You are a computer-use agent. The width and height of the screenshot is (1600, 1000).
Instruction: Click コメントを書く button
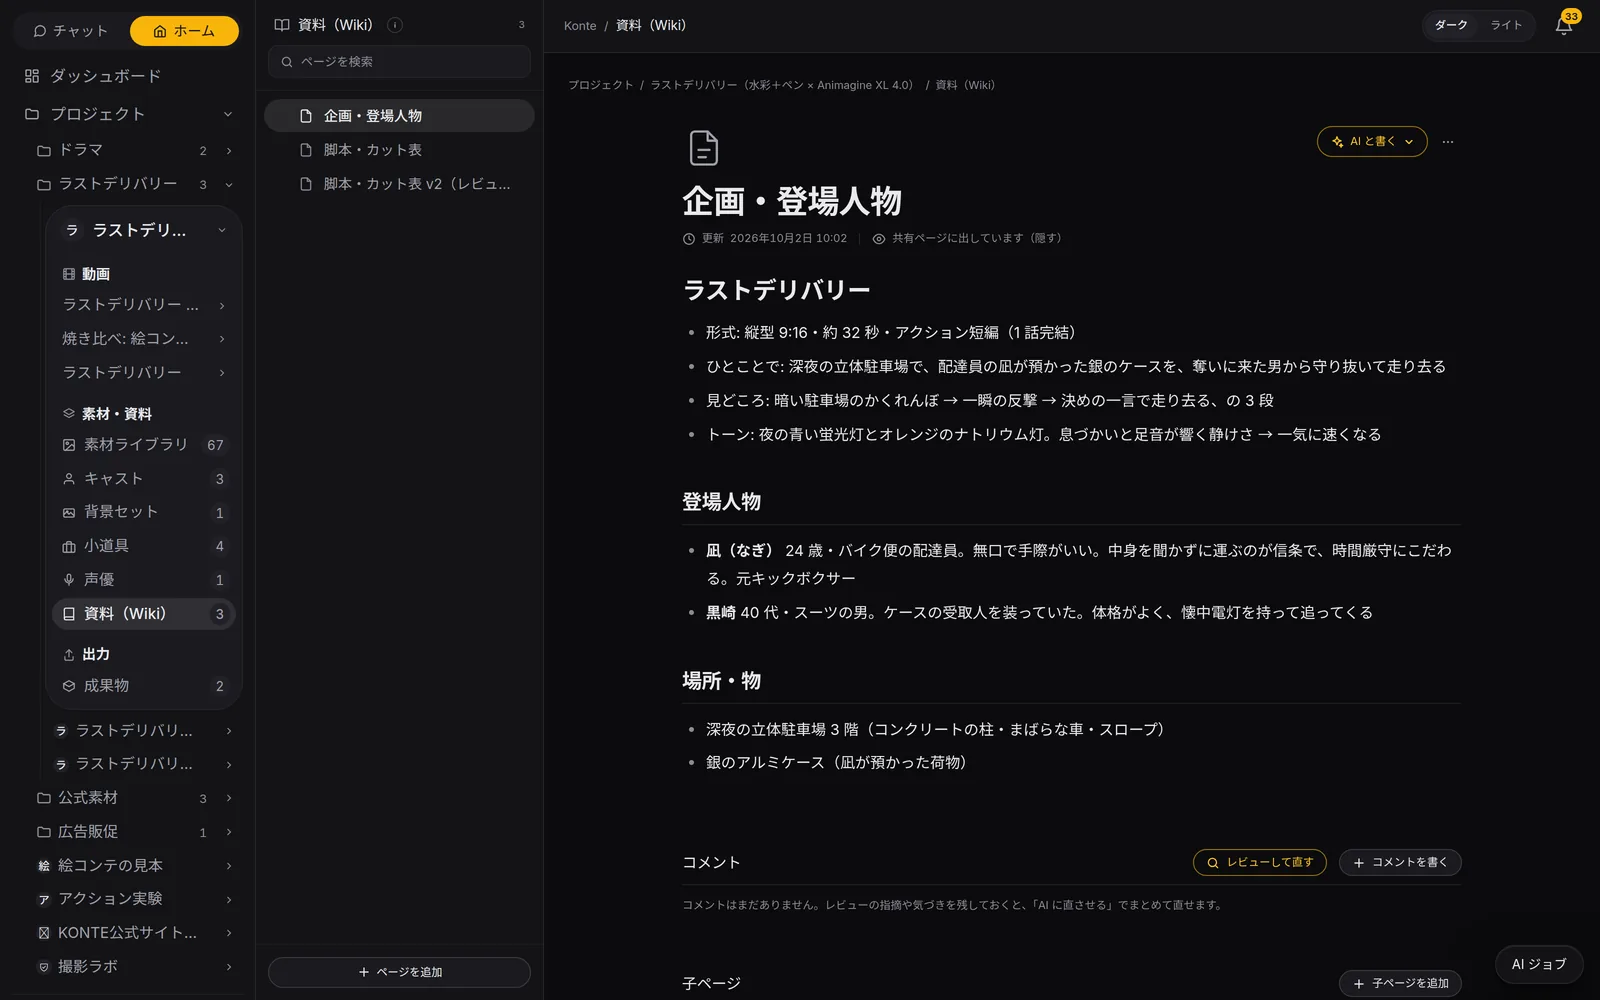1400,862
